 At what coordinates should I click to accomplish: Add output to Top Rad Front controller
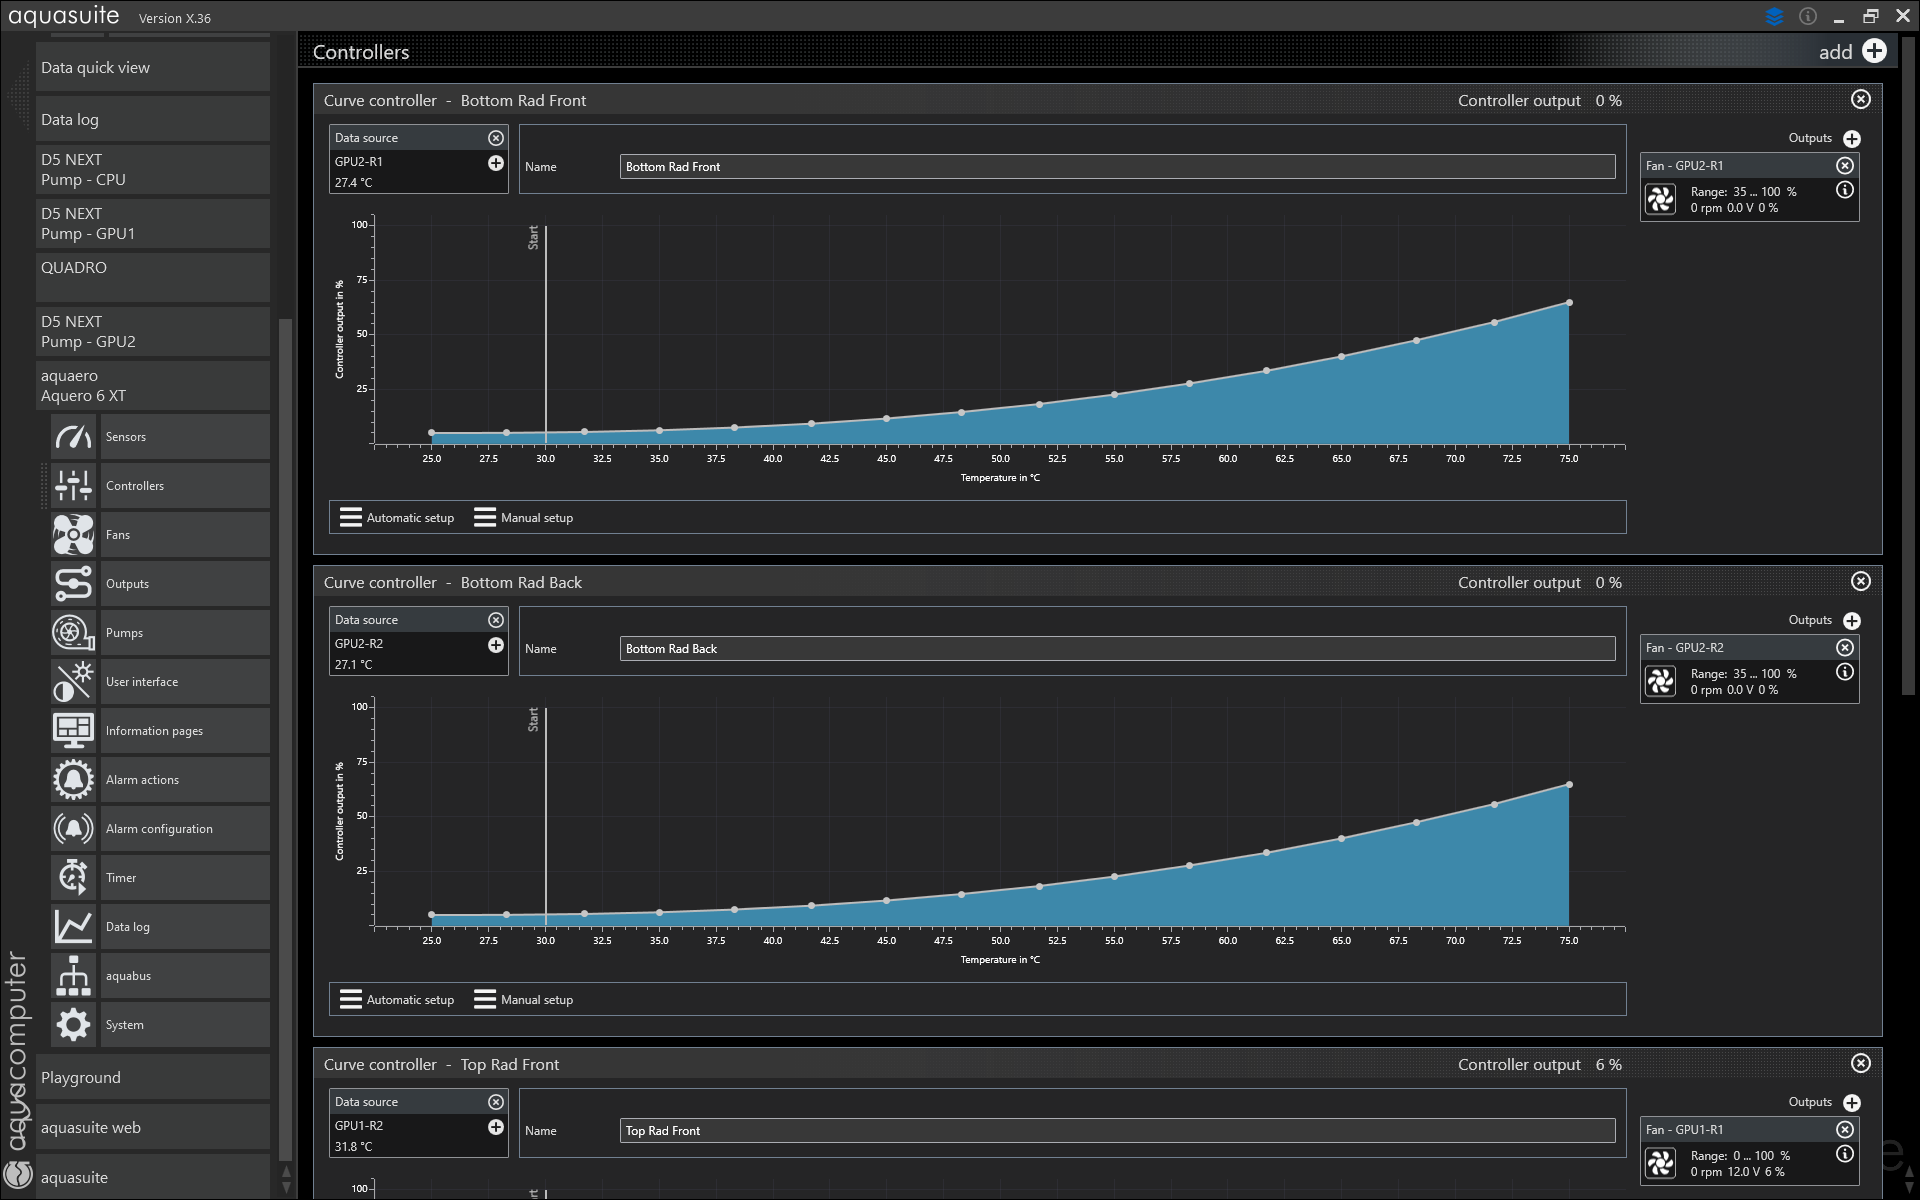click(x=1852, y=1103)
